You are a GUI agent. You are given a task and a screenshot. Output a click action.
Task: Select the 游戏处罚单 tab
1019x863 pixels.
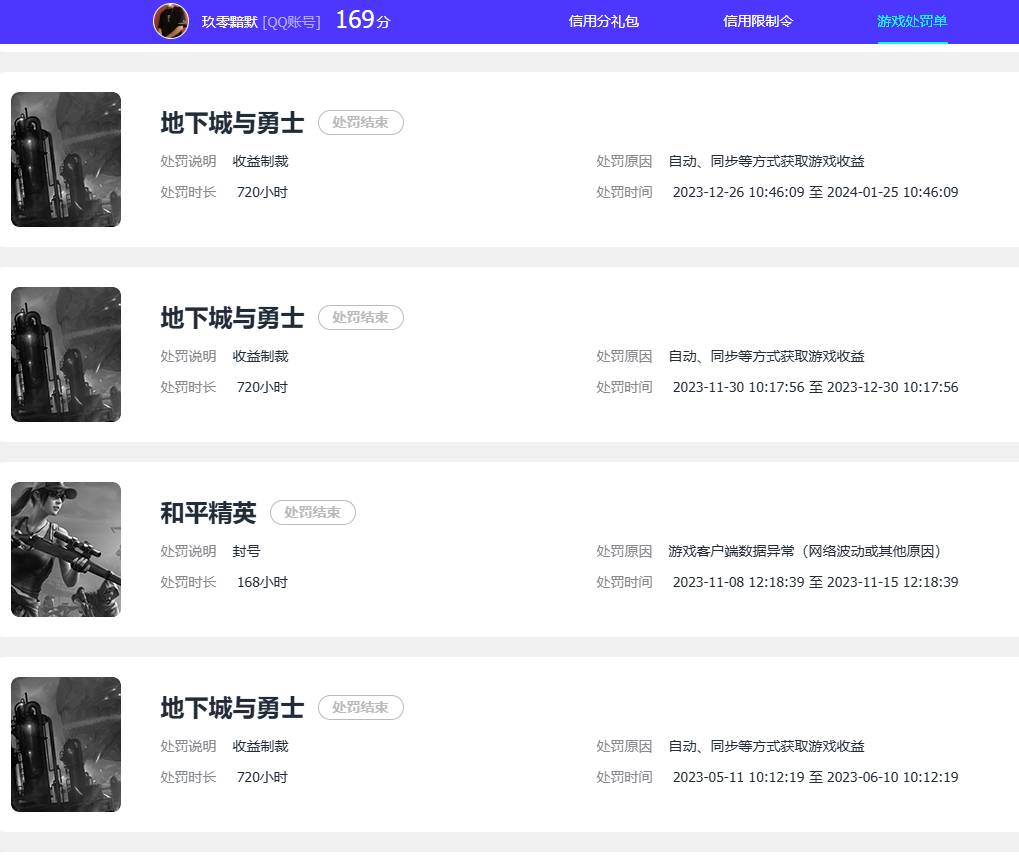[912, 21]
